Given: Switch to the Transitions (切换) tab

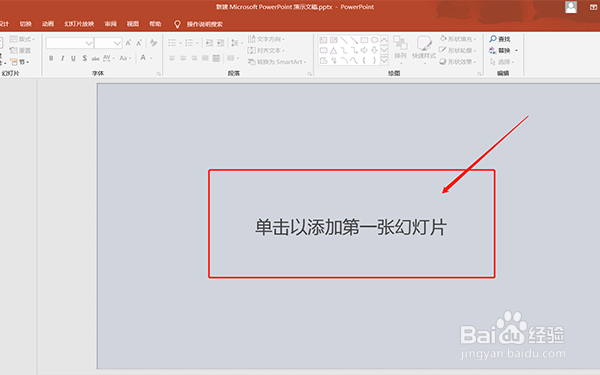Looking at the screenshot, I should pos(26,24).
